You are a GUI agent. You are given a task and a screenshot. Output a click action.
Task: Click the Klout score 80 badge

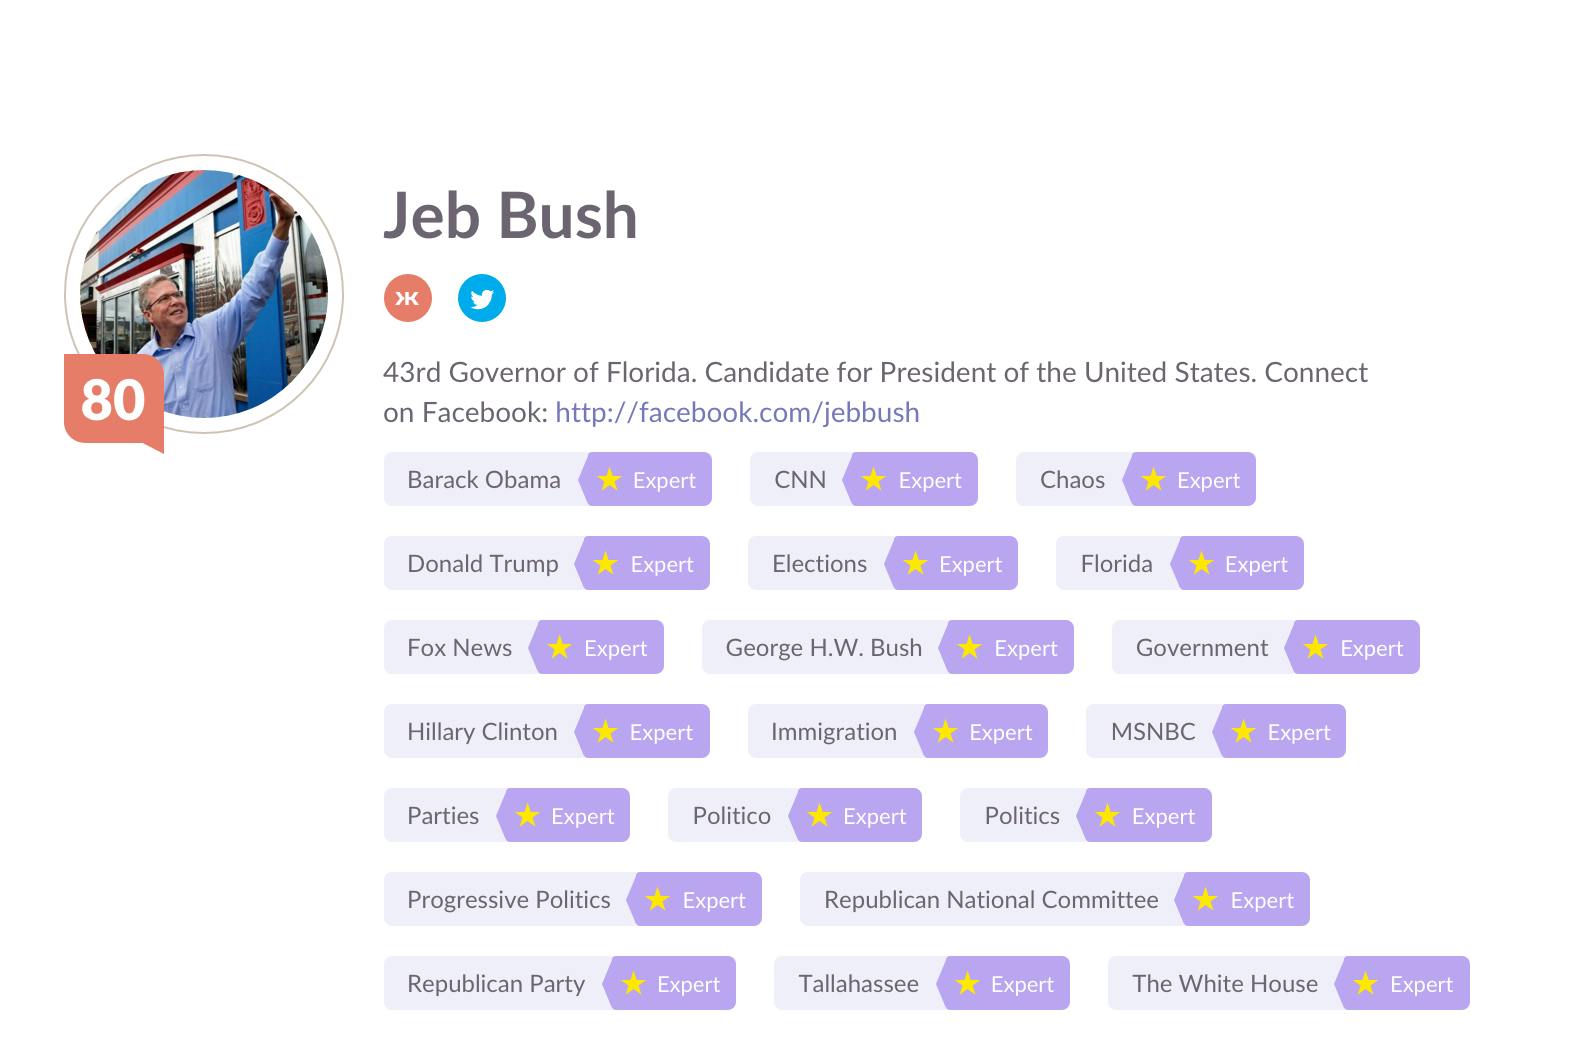tap(113, 399)
